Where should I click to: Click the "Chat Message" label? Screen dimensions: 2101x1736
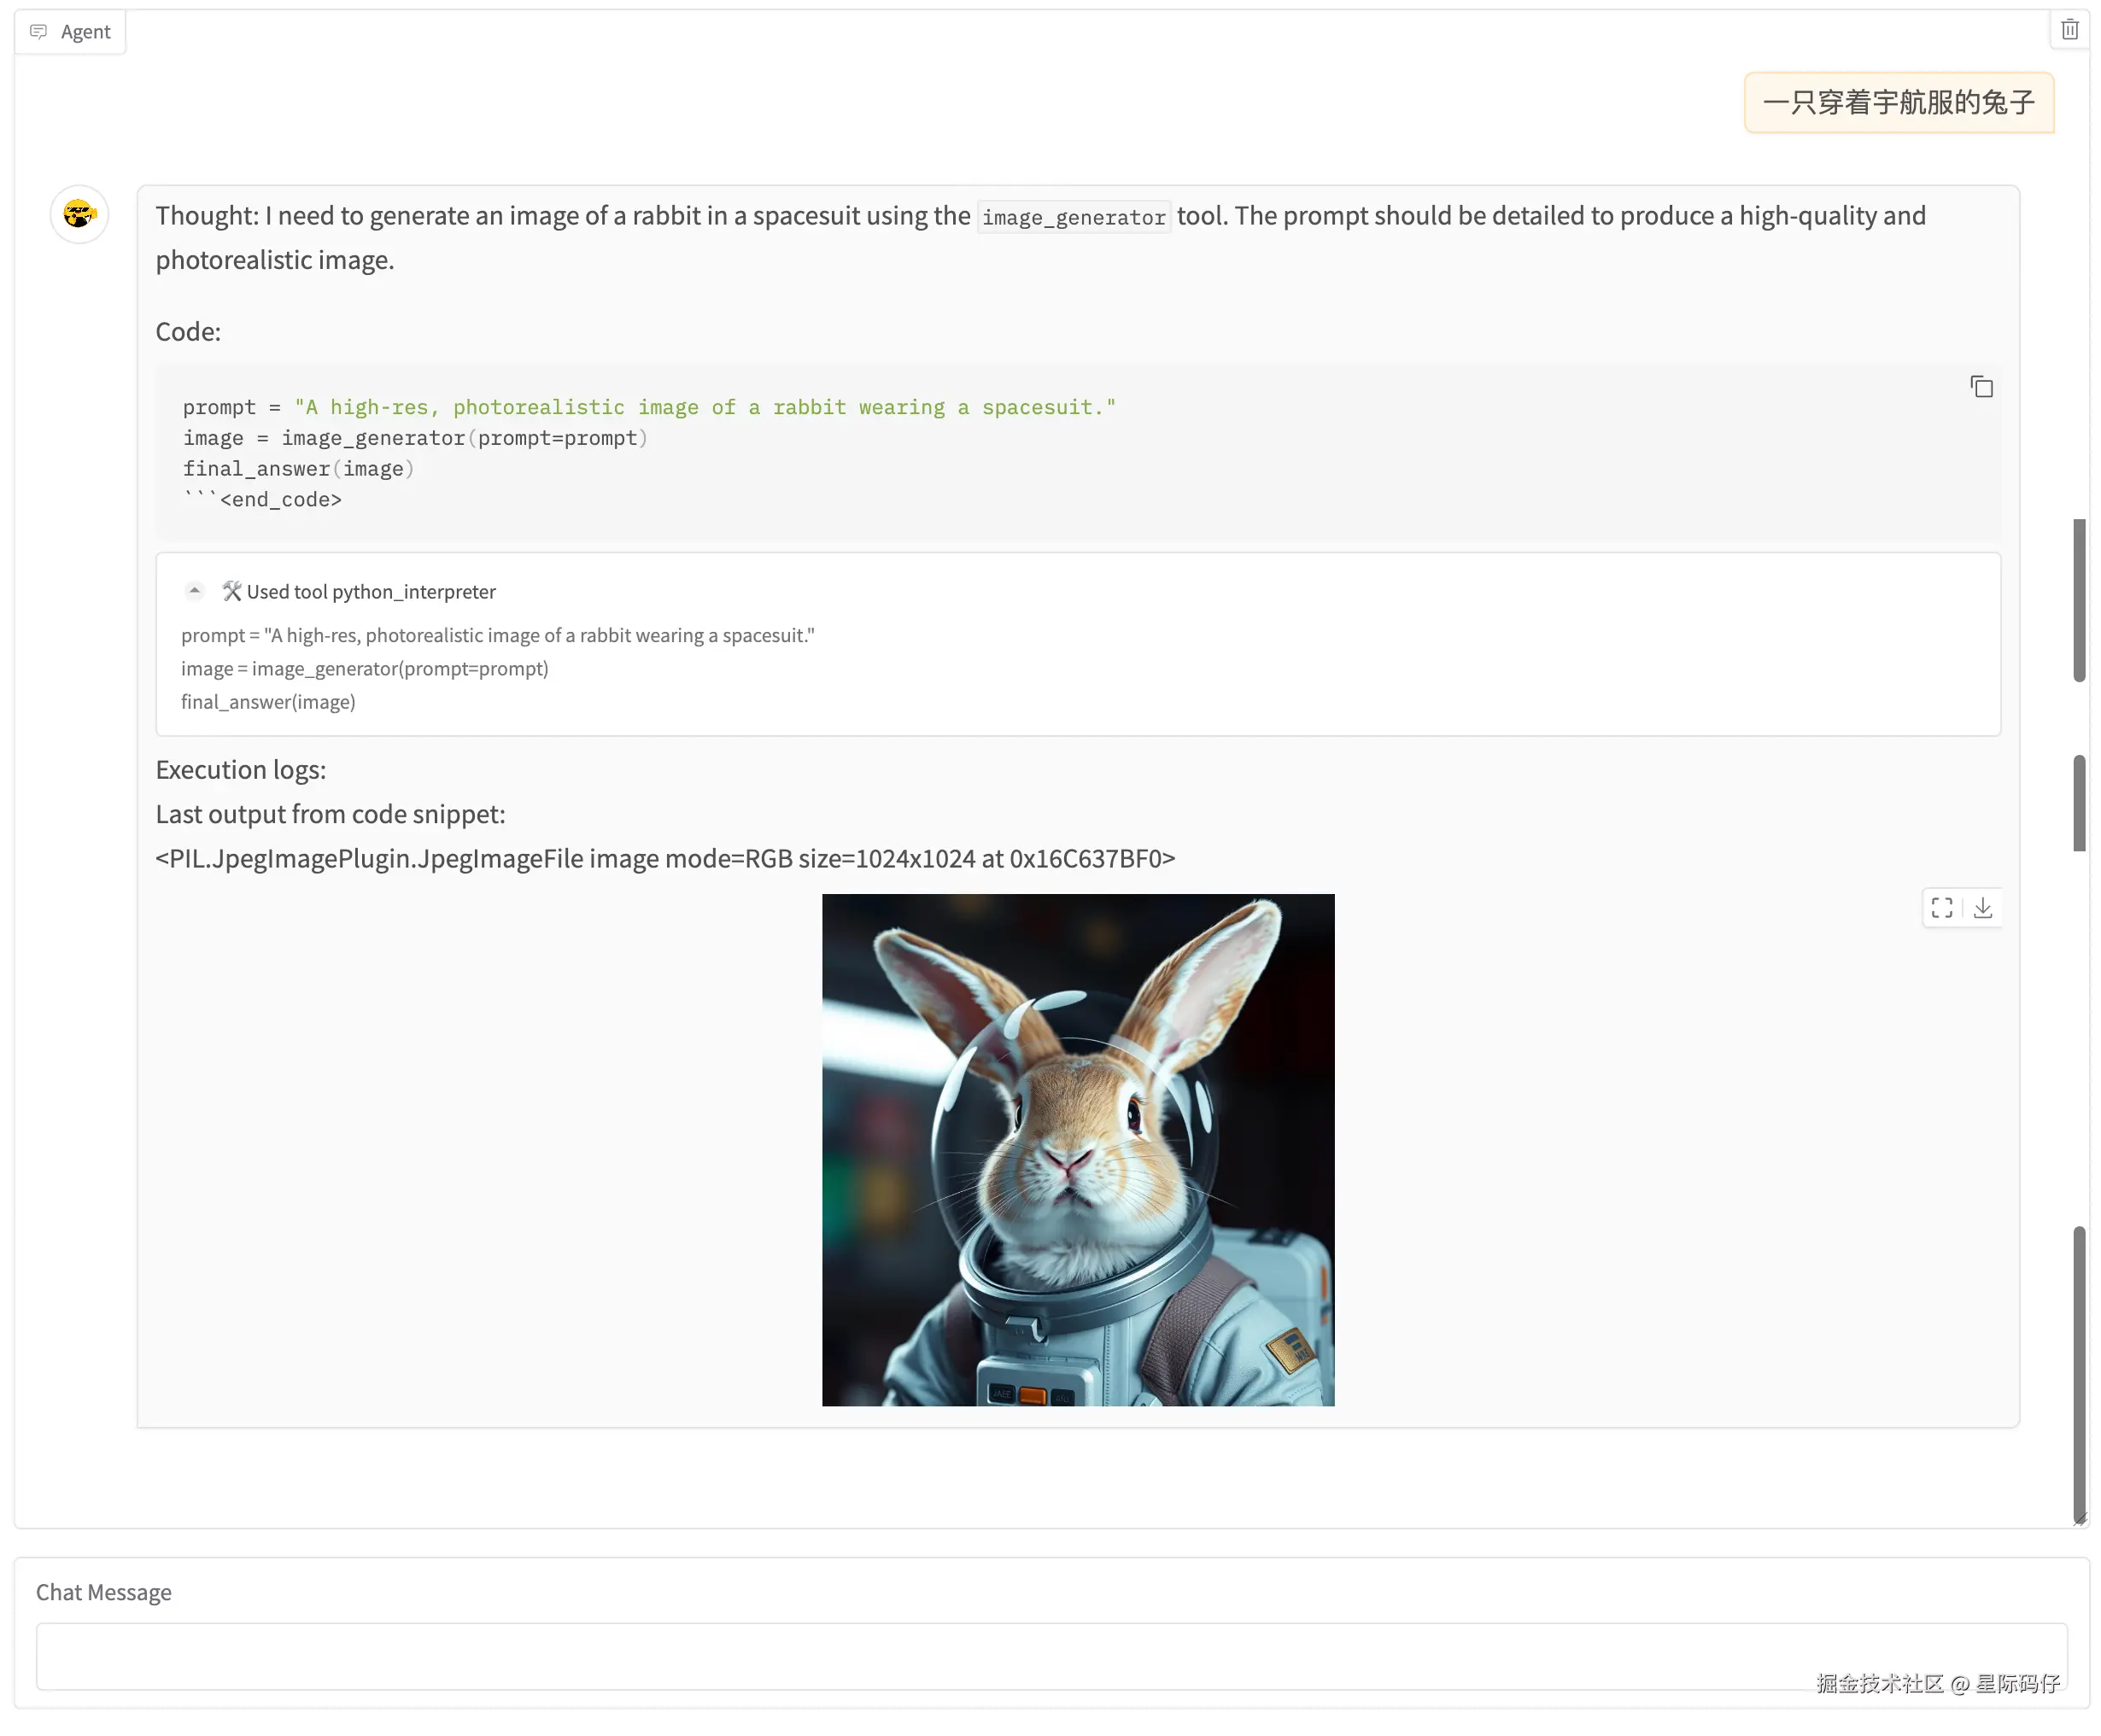pyautogui.click(x=104, y=1592)
